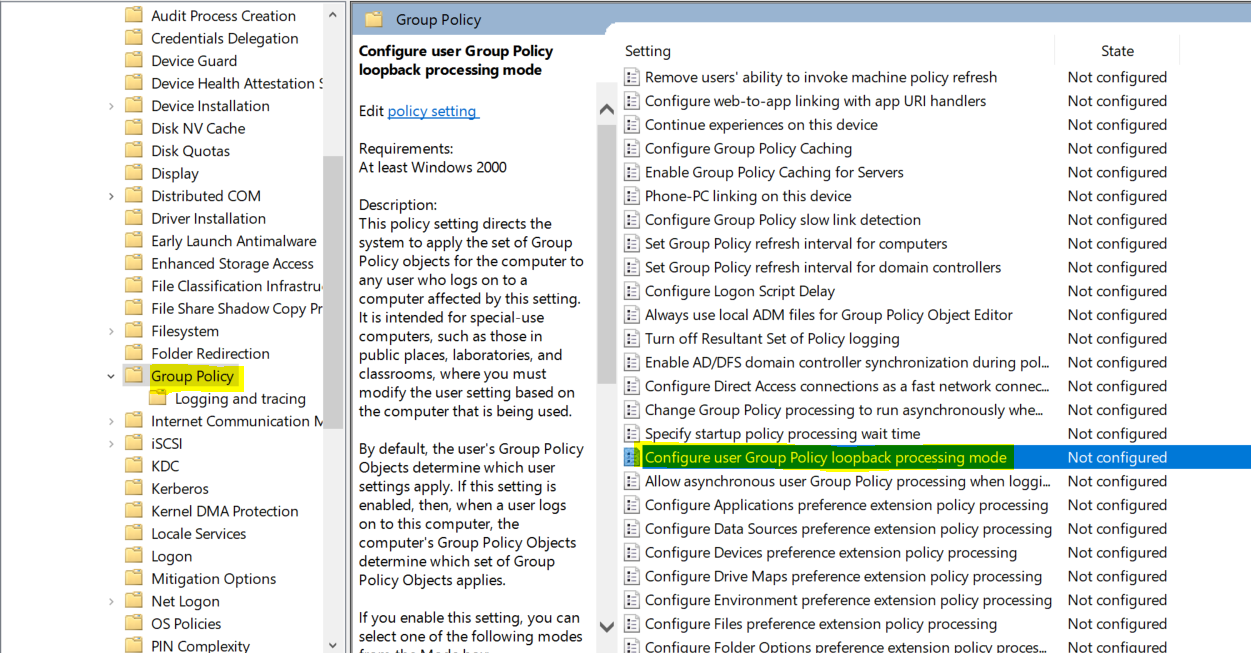Expand the Device Installation tree node
The width and height of the screenshot is (1251, 653).
[x=111, y=107]
